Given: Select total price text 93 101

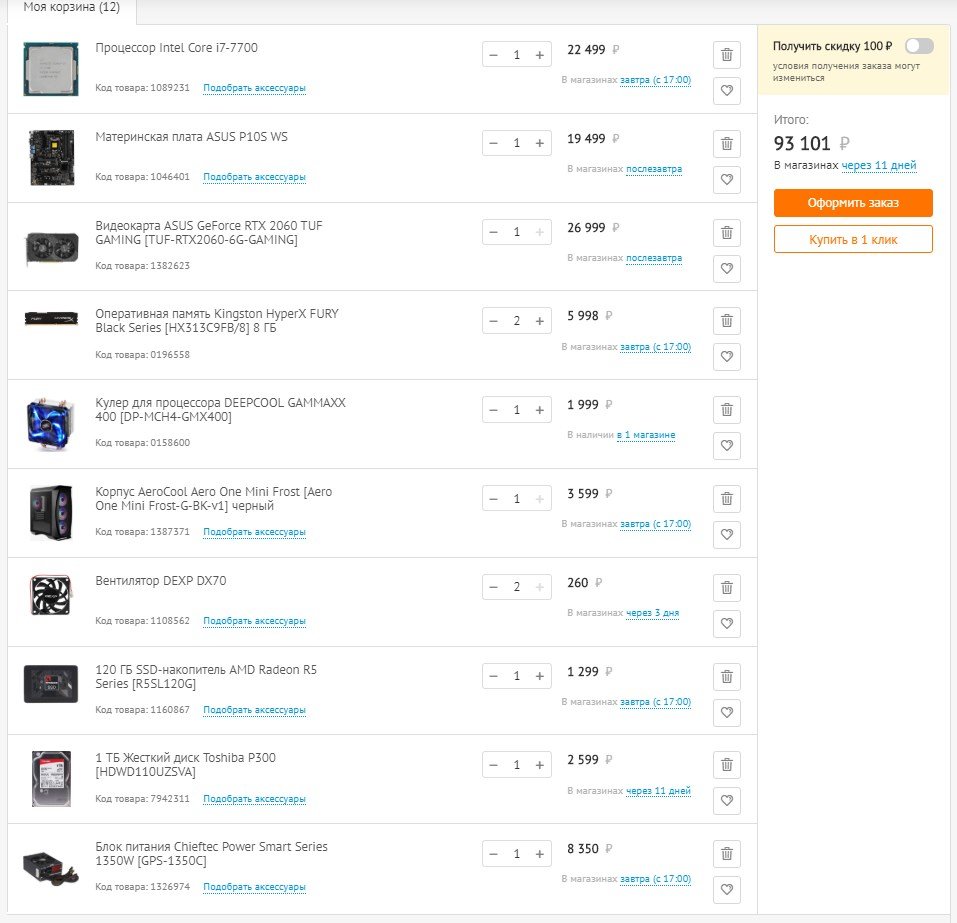Looking at the screenshot, I should [802, 143].
